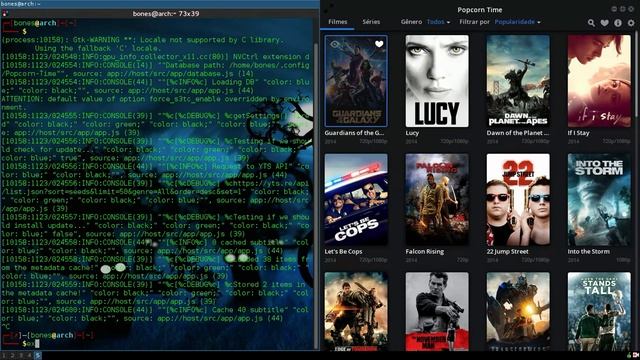
Task: Click the 'Falcon Rising' title text
Action: (x=424, y=252)
